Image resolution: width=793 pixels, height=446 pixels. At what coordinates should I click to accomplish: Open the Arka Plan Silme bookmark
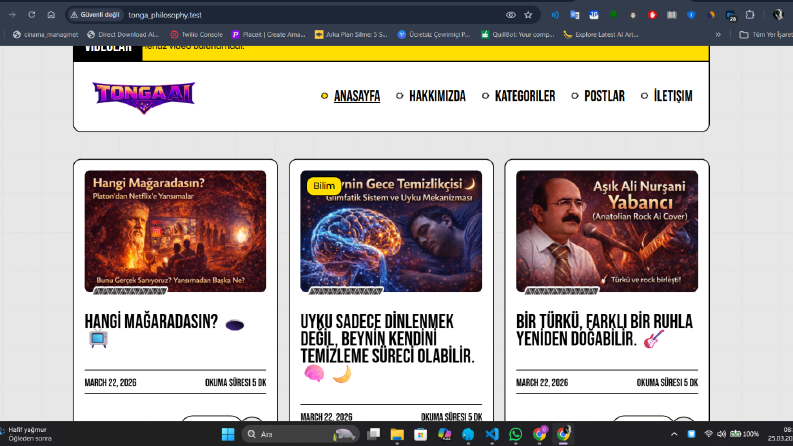point(351,34)
